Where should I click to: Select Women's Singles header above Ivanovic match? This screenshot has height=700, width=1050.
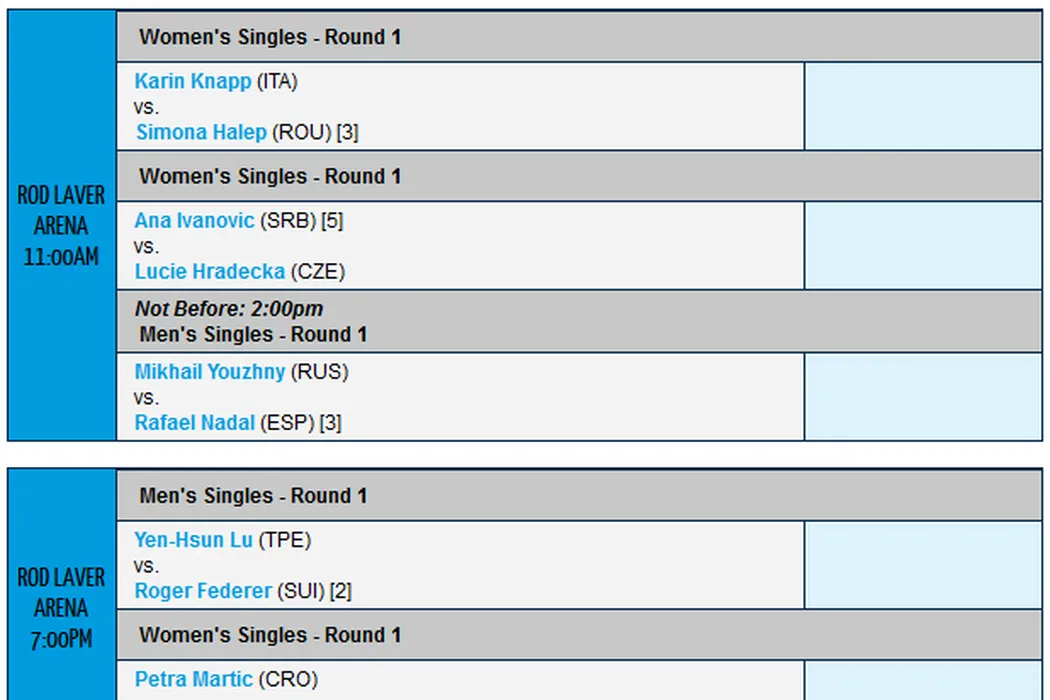coord(270,177)
